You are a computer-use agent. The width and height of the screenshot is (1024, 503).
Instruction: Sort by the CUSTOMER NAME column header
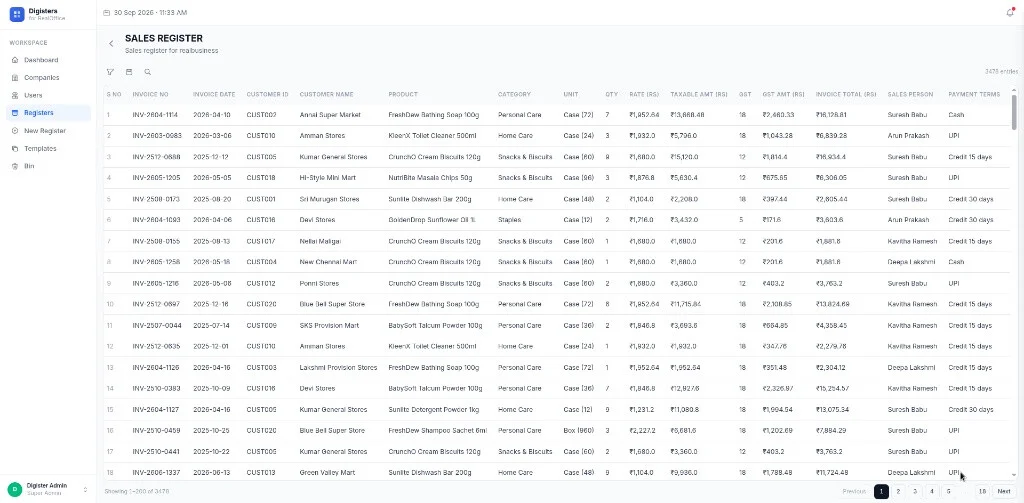[326, 95]
